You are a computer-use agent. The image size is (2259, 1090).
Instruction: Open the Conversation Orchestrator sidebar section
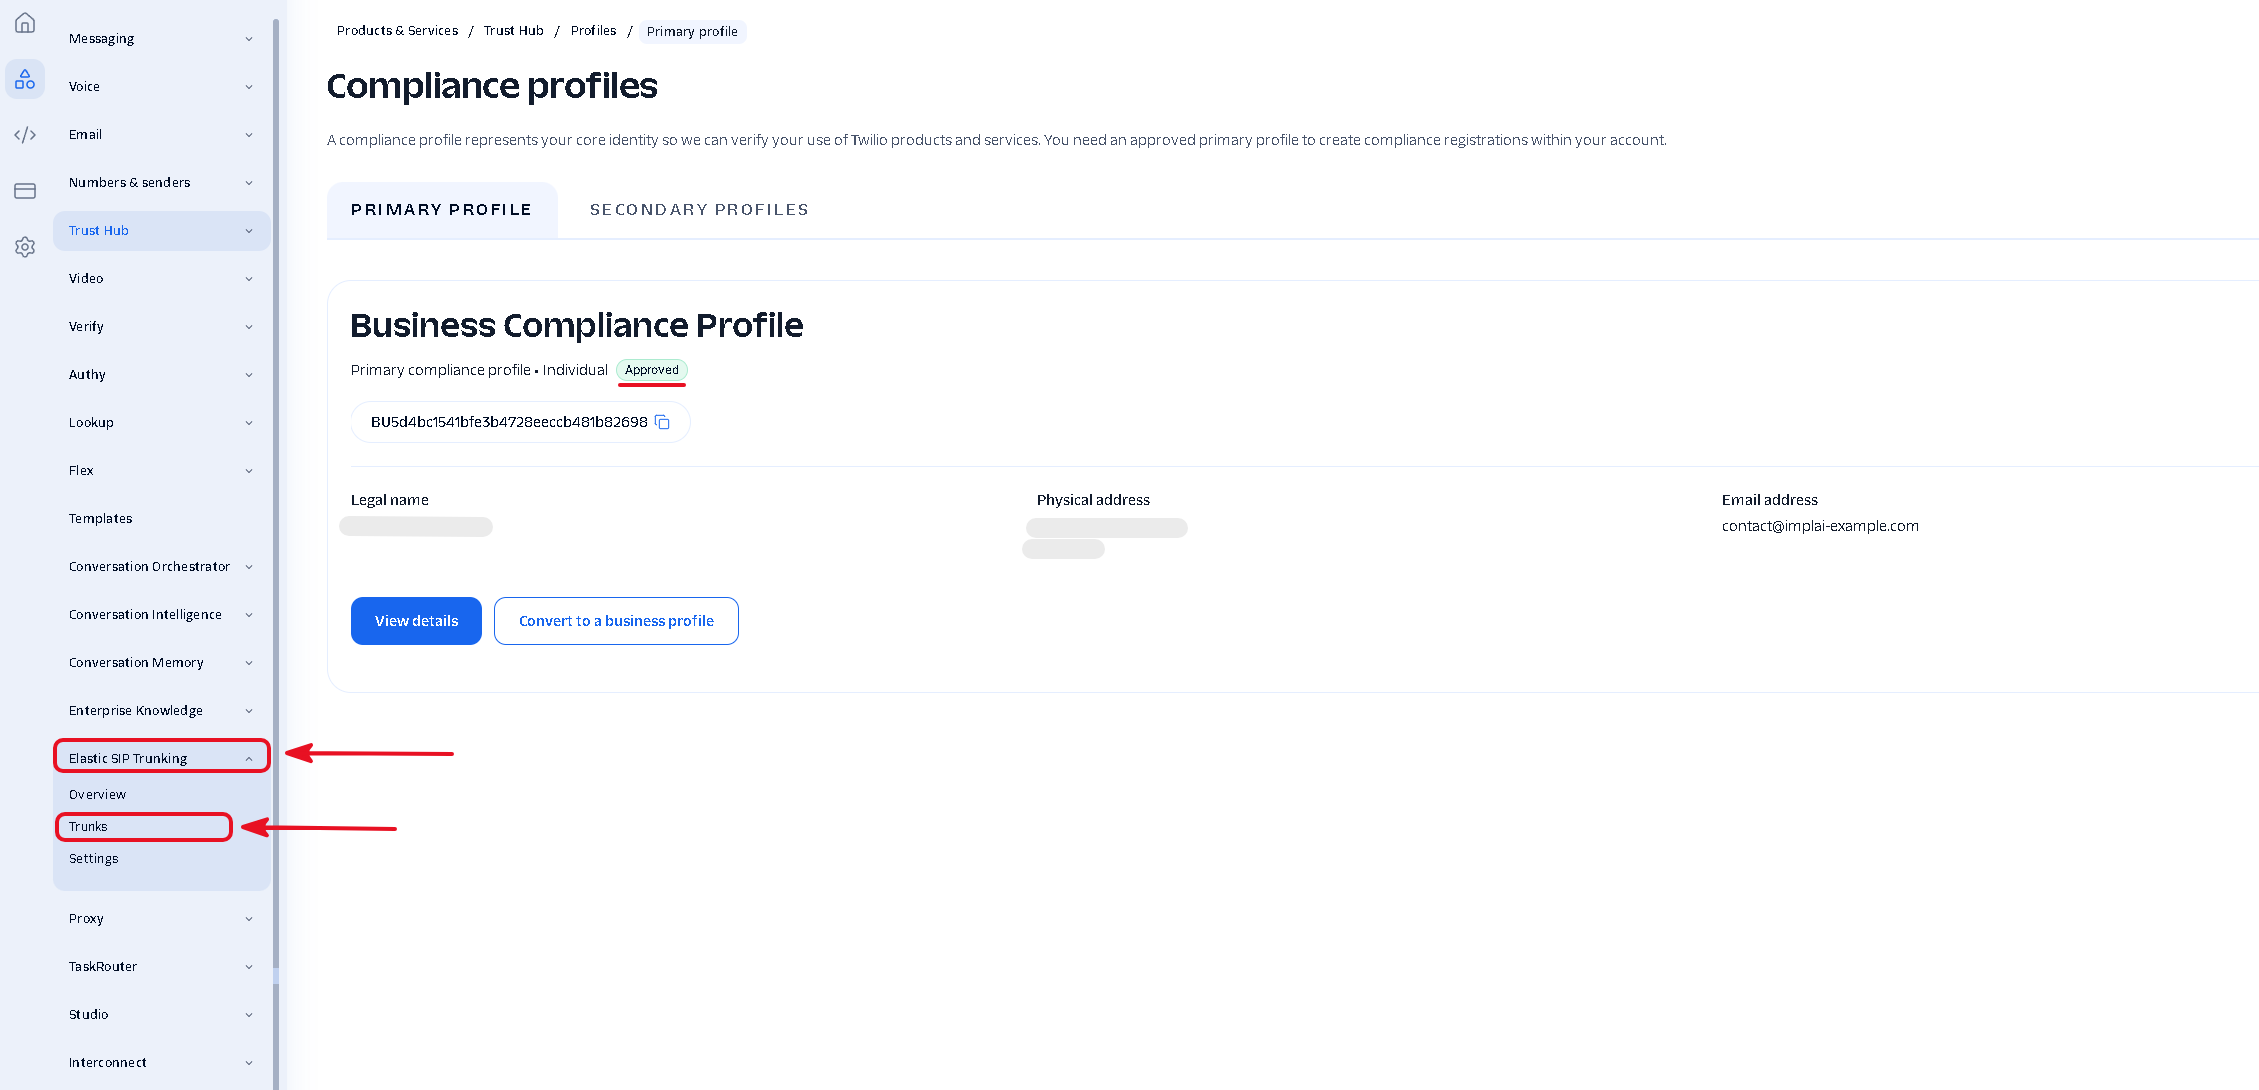pyautogui.click(x=161, y=567)
